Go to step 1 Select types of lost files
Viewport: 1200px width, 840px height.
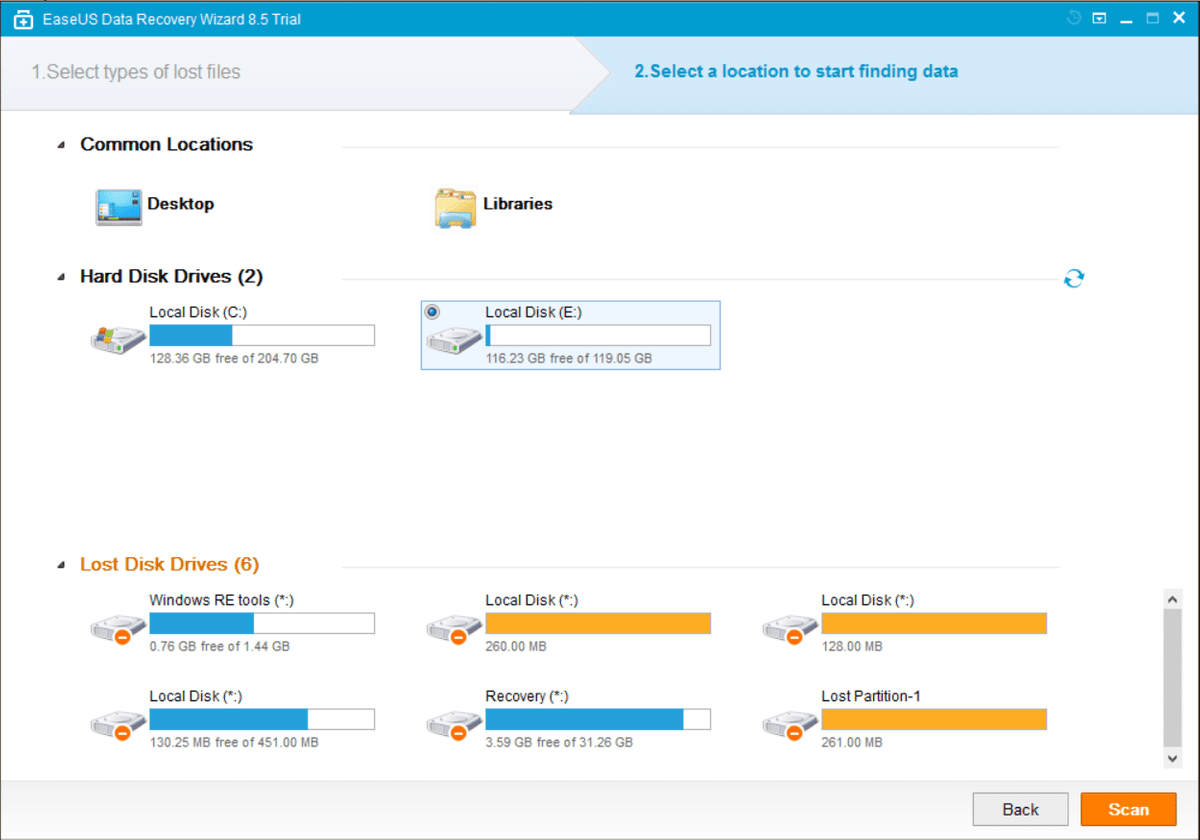[x=136, y=72]
